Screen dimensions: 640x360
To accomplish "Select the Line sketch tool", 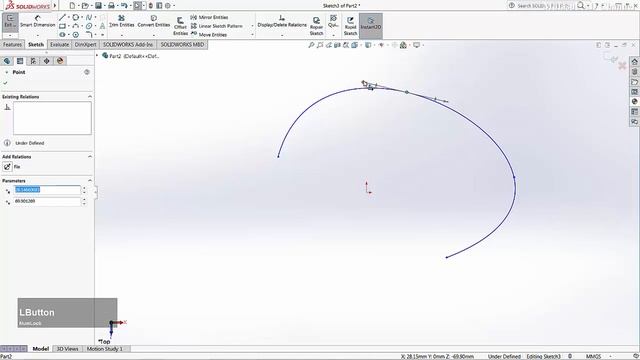I will [x=62, y=18].
